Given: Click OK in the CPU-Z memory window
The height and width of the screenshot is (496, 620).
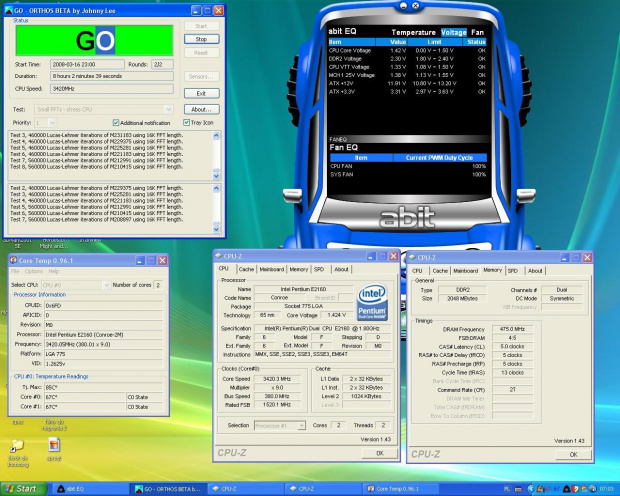Looking at the screenshot, I should [x=573, y=454].
